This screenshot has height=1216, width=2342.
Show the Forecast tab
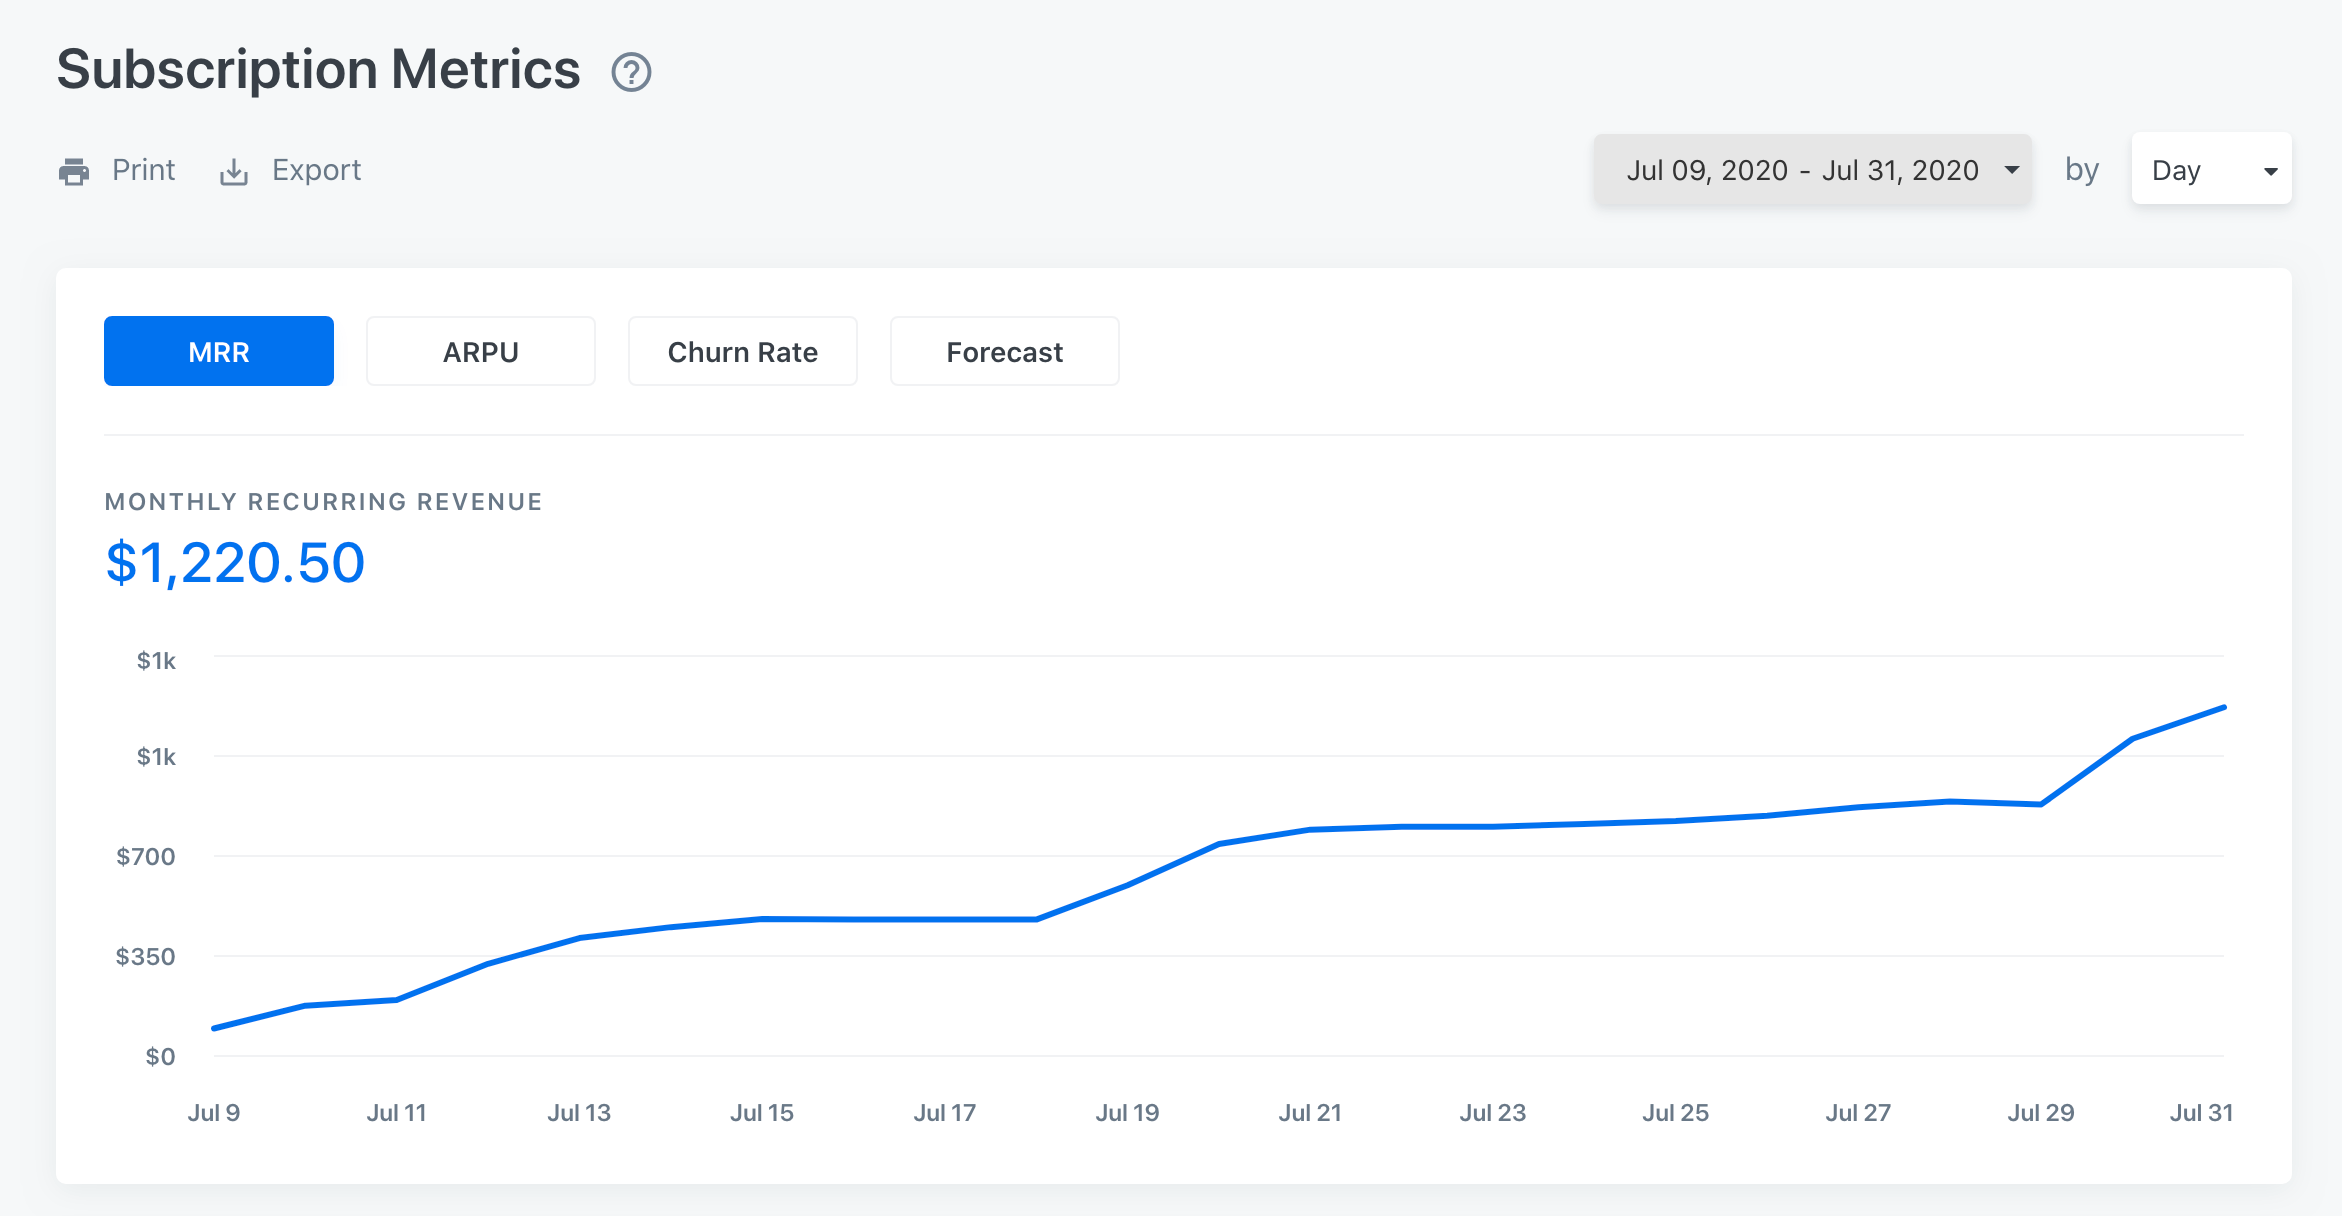[1005, 352]
